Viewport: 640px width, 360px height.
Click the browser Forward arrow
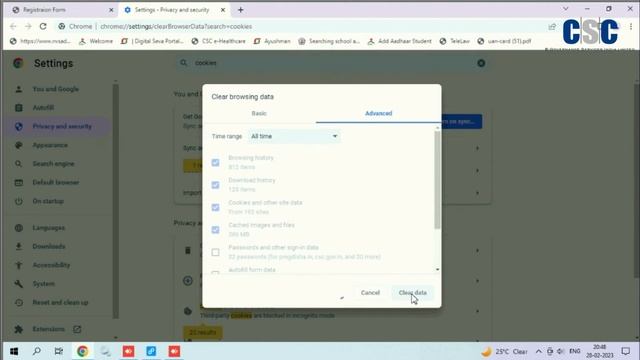pos(28,27)
